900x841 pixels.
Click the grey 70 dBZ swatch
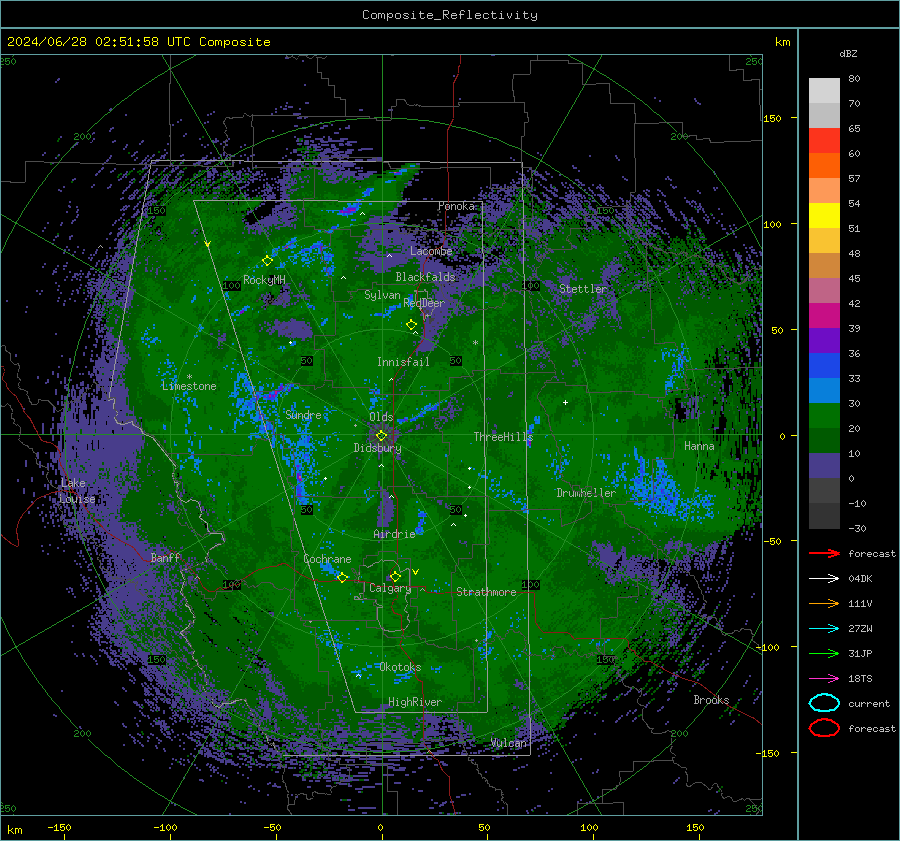click(x=824, y=115)
